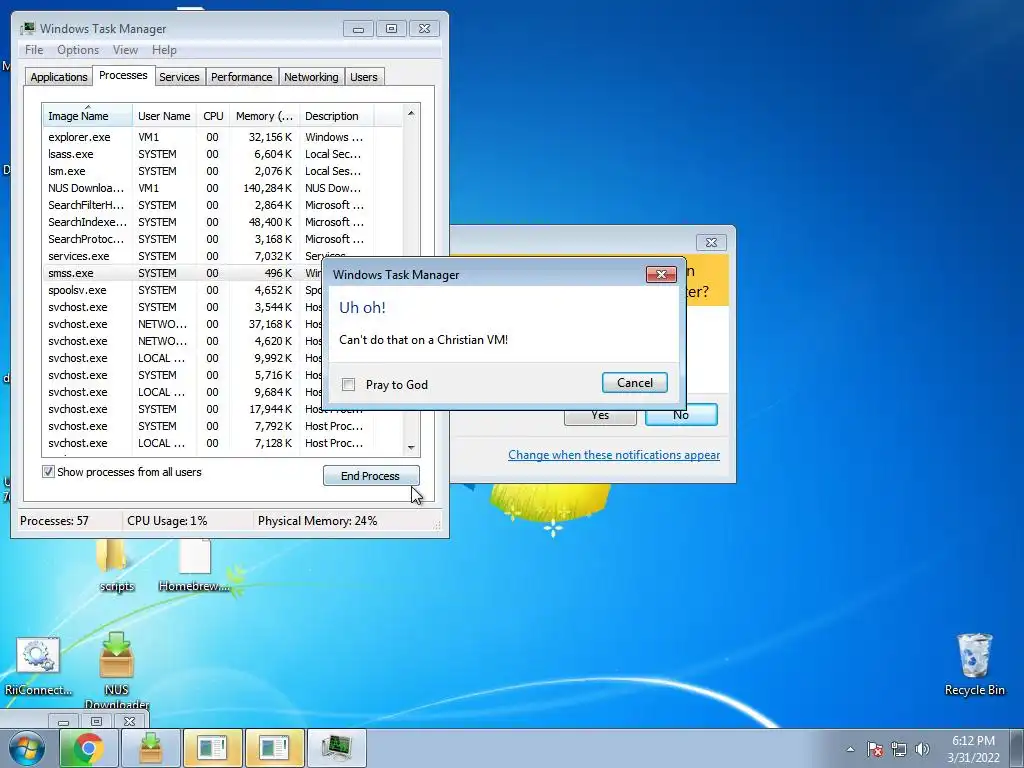Select the SearchIndexe... process row

[x=222, y=222]
